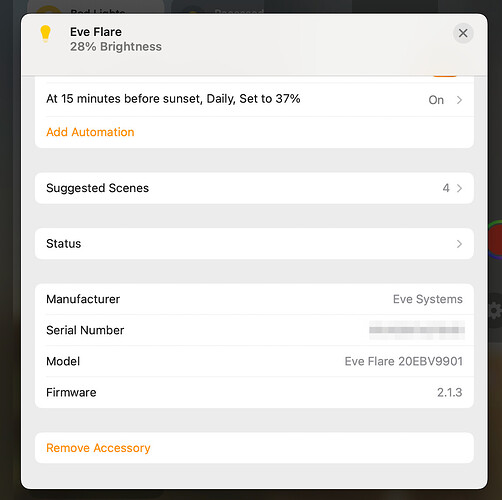This screenshot has width=502, height=500.
Task: Click the Firmware 2.1.3 version value
Action: [x=450, y=392]
